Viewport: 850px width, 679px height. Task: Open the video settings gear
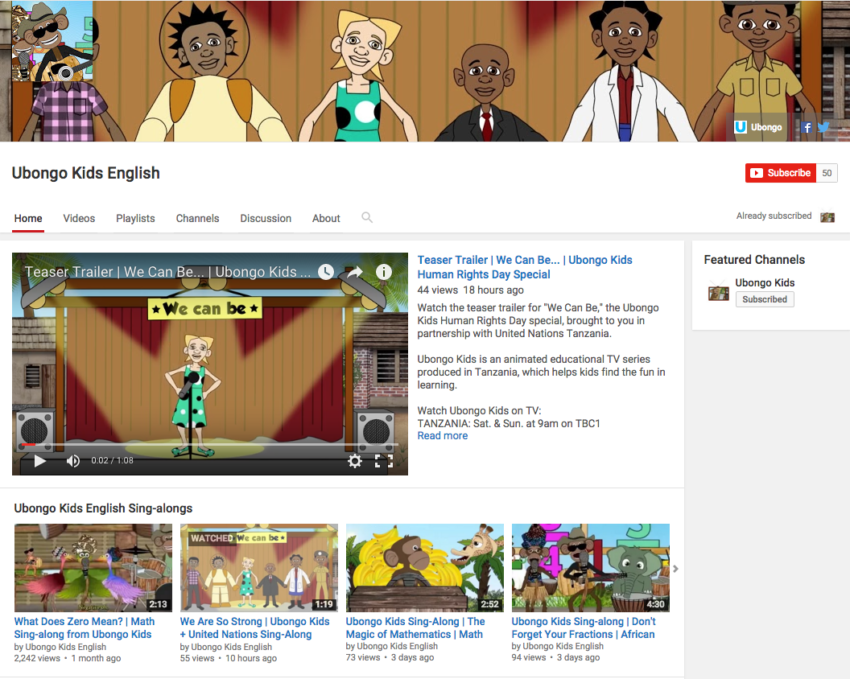click(x=355, y=461)
